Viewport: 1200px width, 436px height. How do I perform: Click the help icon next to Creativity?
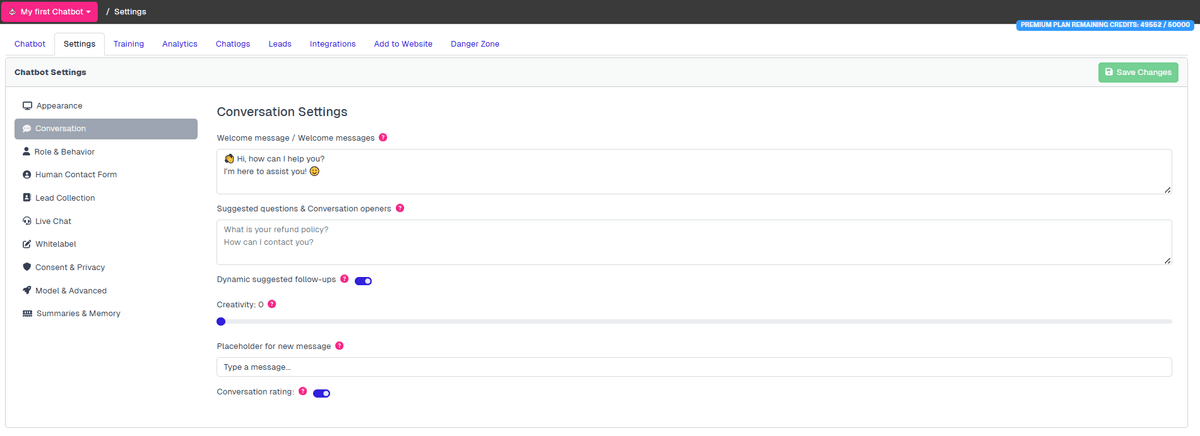coord(272,303)
